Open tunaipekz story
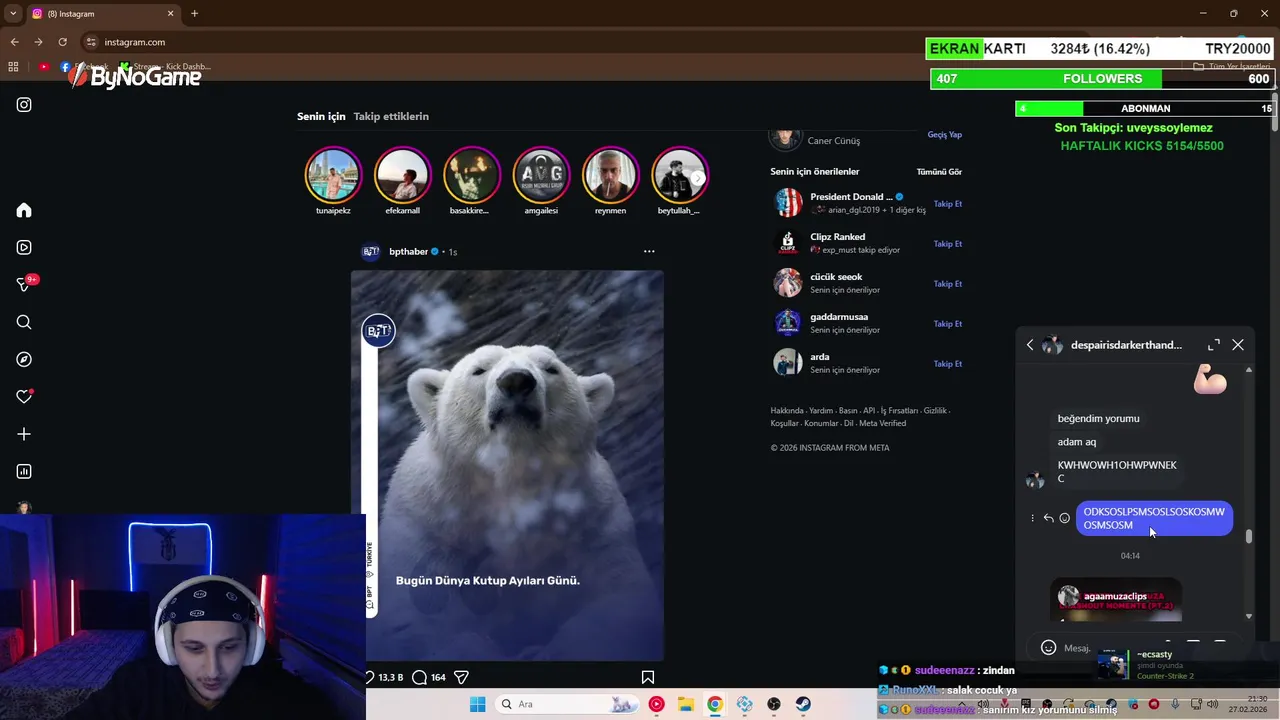The width and height of the screenshot is (1280, 720). (333, 175)
